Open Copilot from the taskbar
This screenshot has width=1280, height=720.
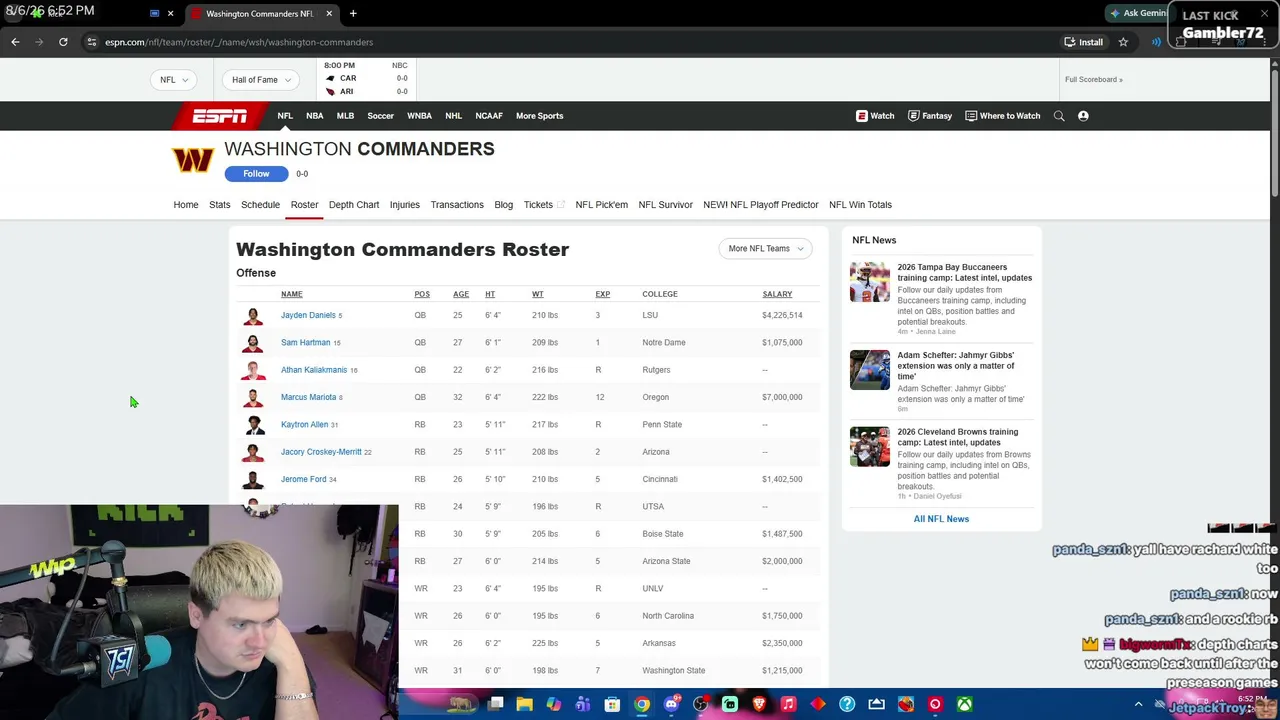click(553, 705)
